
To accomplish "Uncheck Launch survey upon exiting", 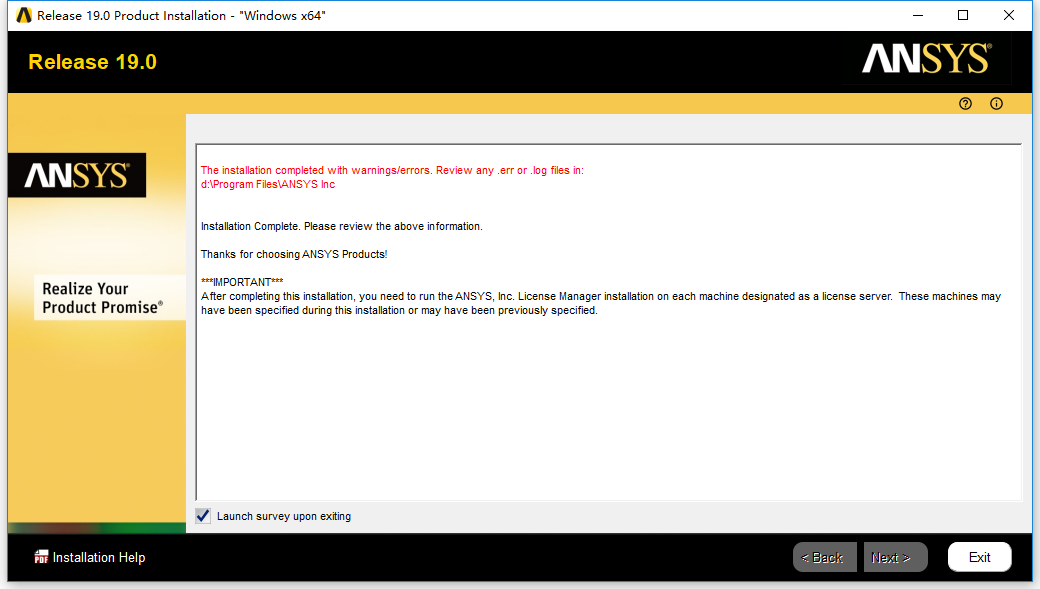I will point(203,516).
